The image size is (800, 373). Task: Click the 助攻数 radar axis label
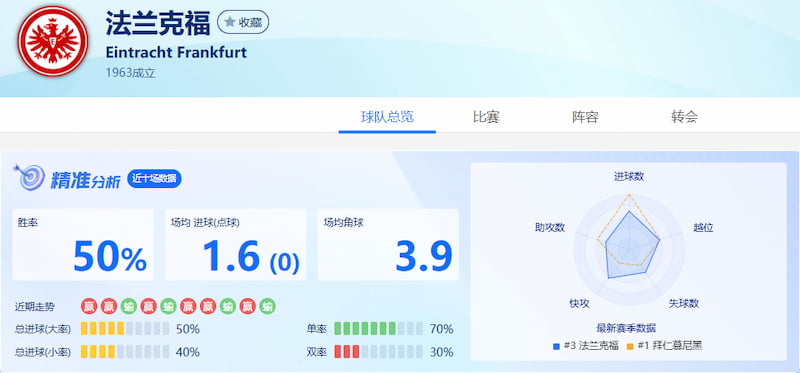pyautogui.click(x=549, y=228)
